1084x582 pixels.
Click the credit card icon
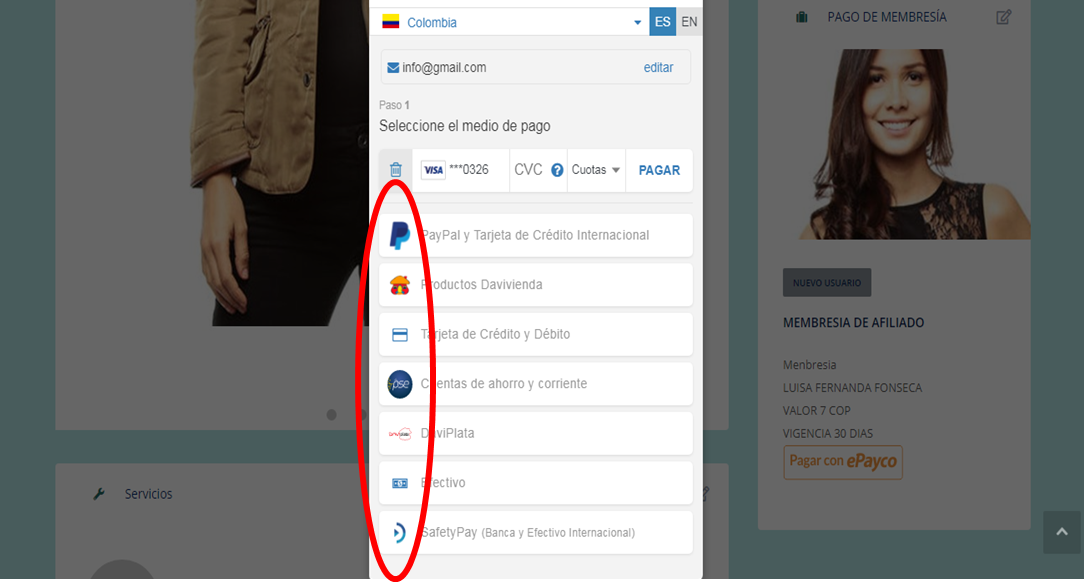400,335
